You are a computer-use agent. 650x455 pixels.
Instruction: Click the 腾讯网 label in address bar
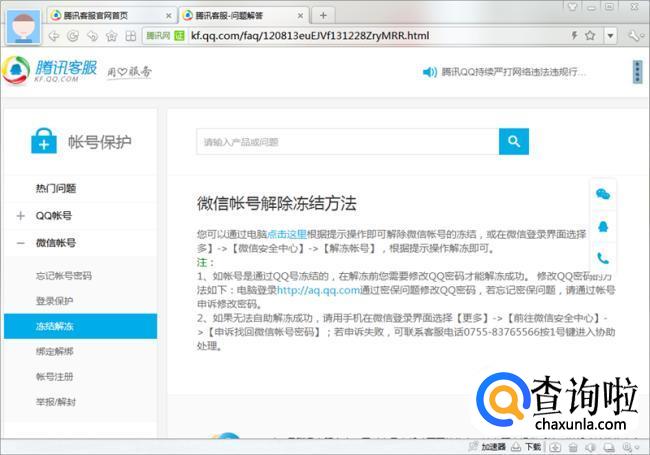(158, 36)
